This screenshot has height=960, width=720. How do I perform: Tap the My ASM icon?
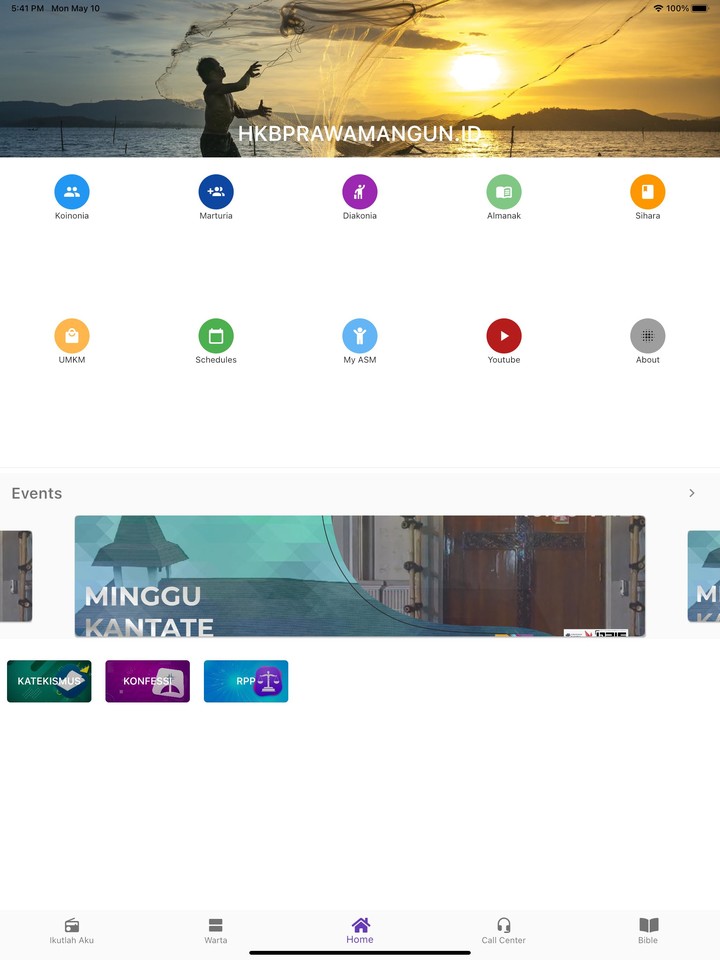(359, 336)
